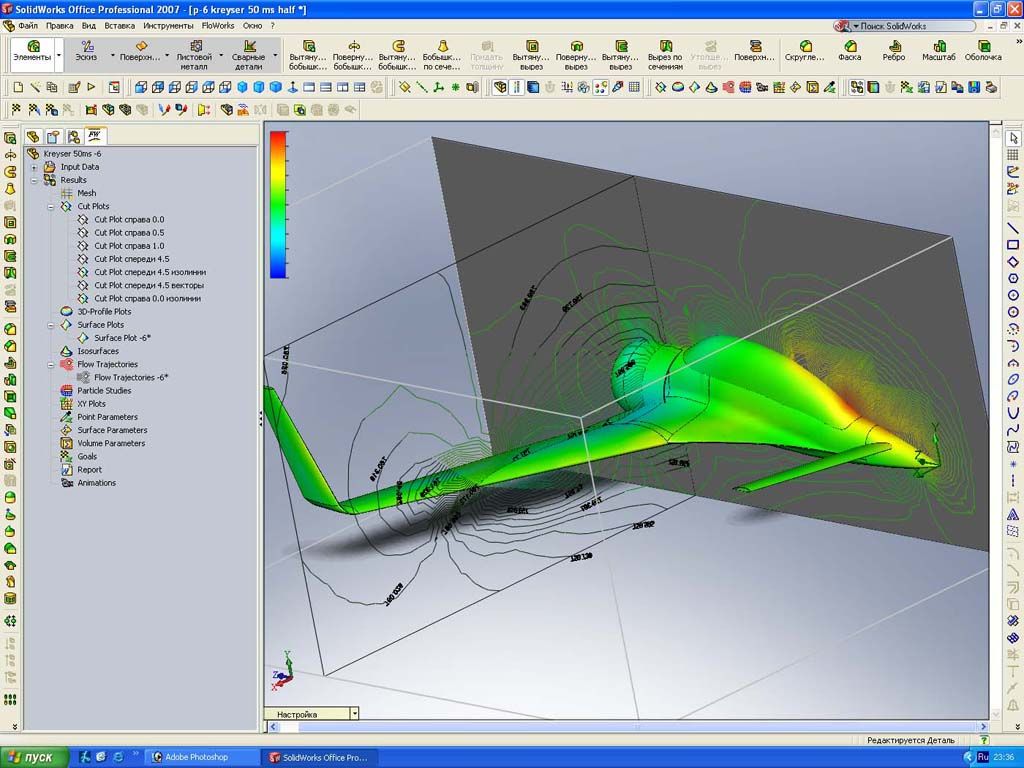
Task: Click the Вырез по сечениям tool icon
Action: coord(664,46)
